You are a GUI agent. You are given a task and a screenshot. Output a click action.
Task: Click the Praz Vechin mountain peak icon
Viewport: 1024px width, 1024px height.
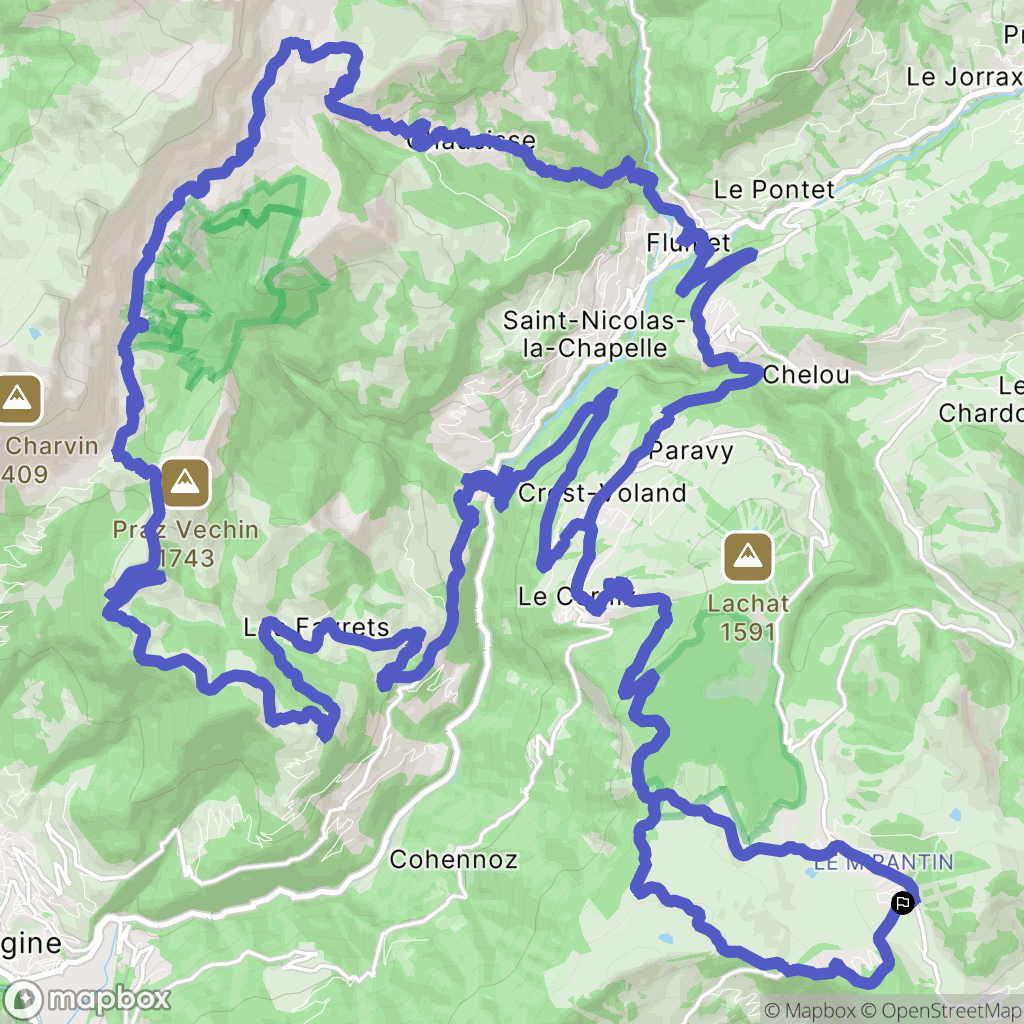pos(185,483)
